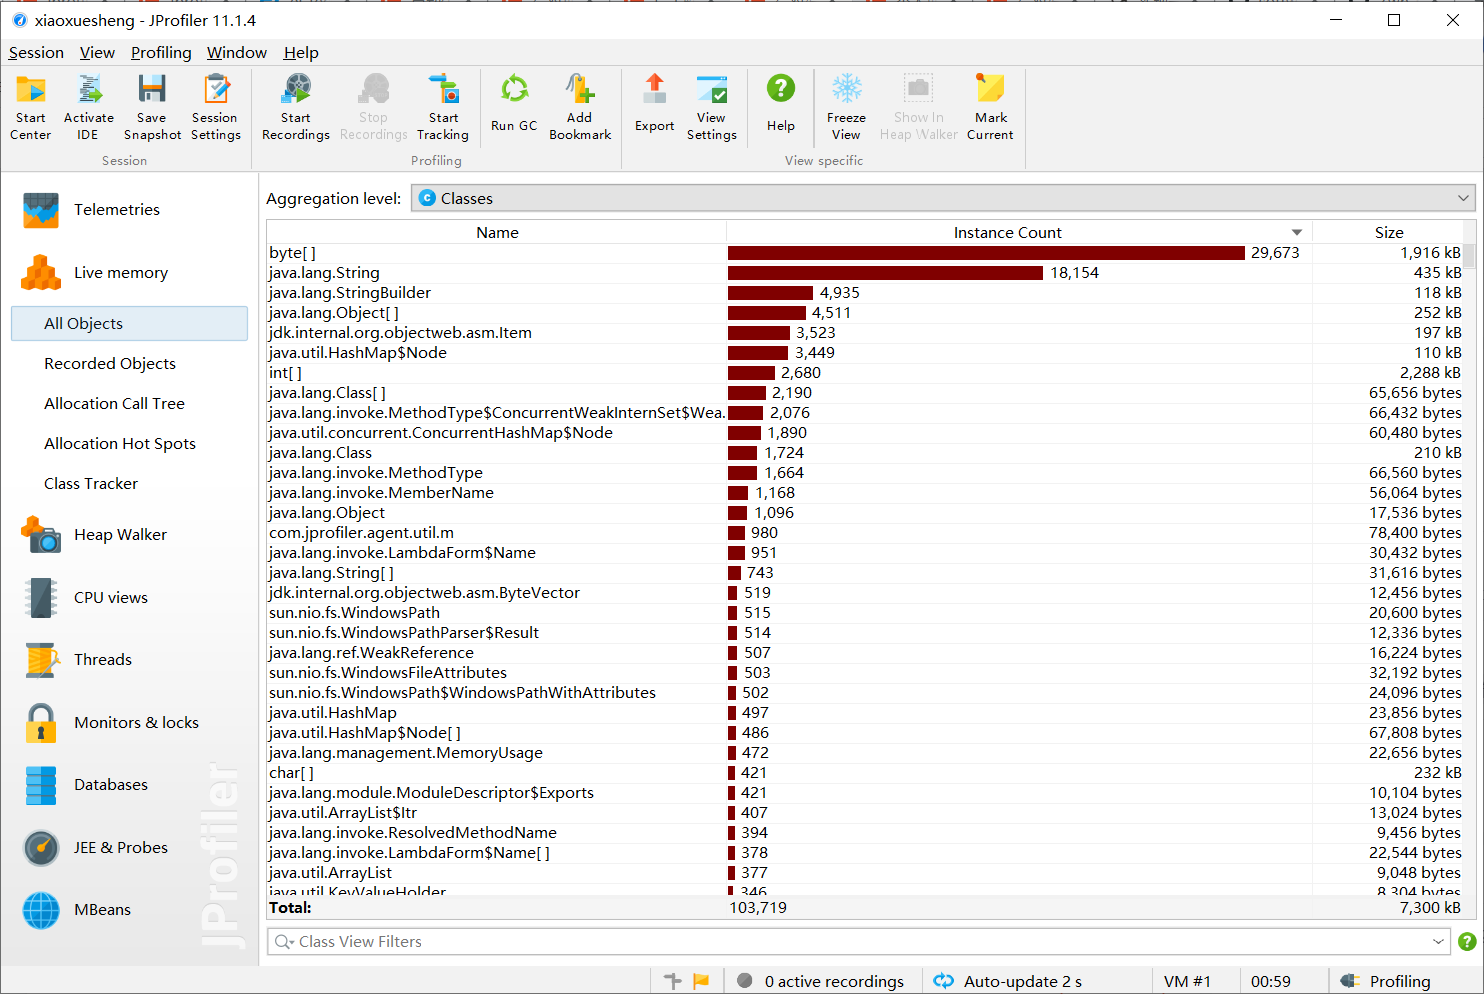Click the byte[] instance count bar
The image size is (1484, 994).
[x=986, y=253]
